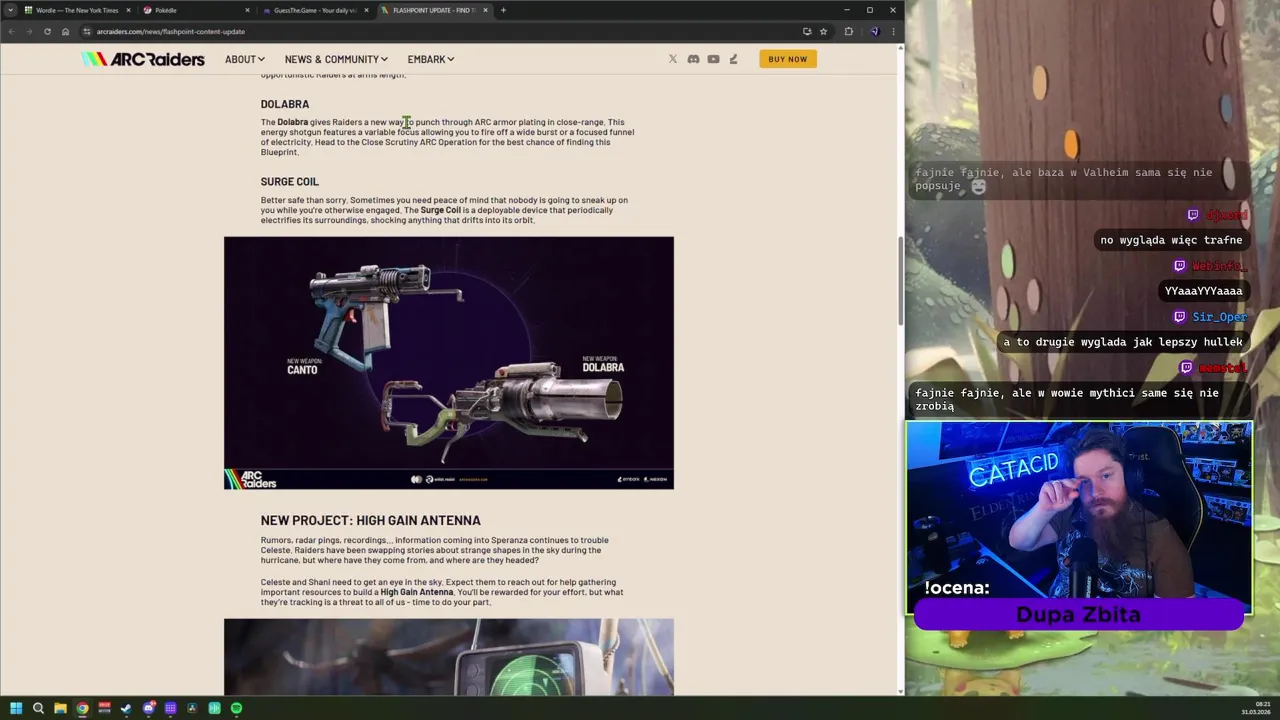1280x720 pixels.
Task: Click the browser back arrow
Action: [x=11, y=31]
